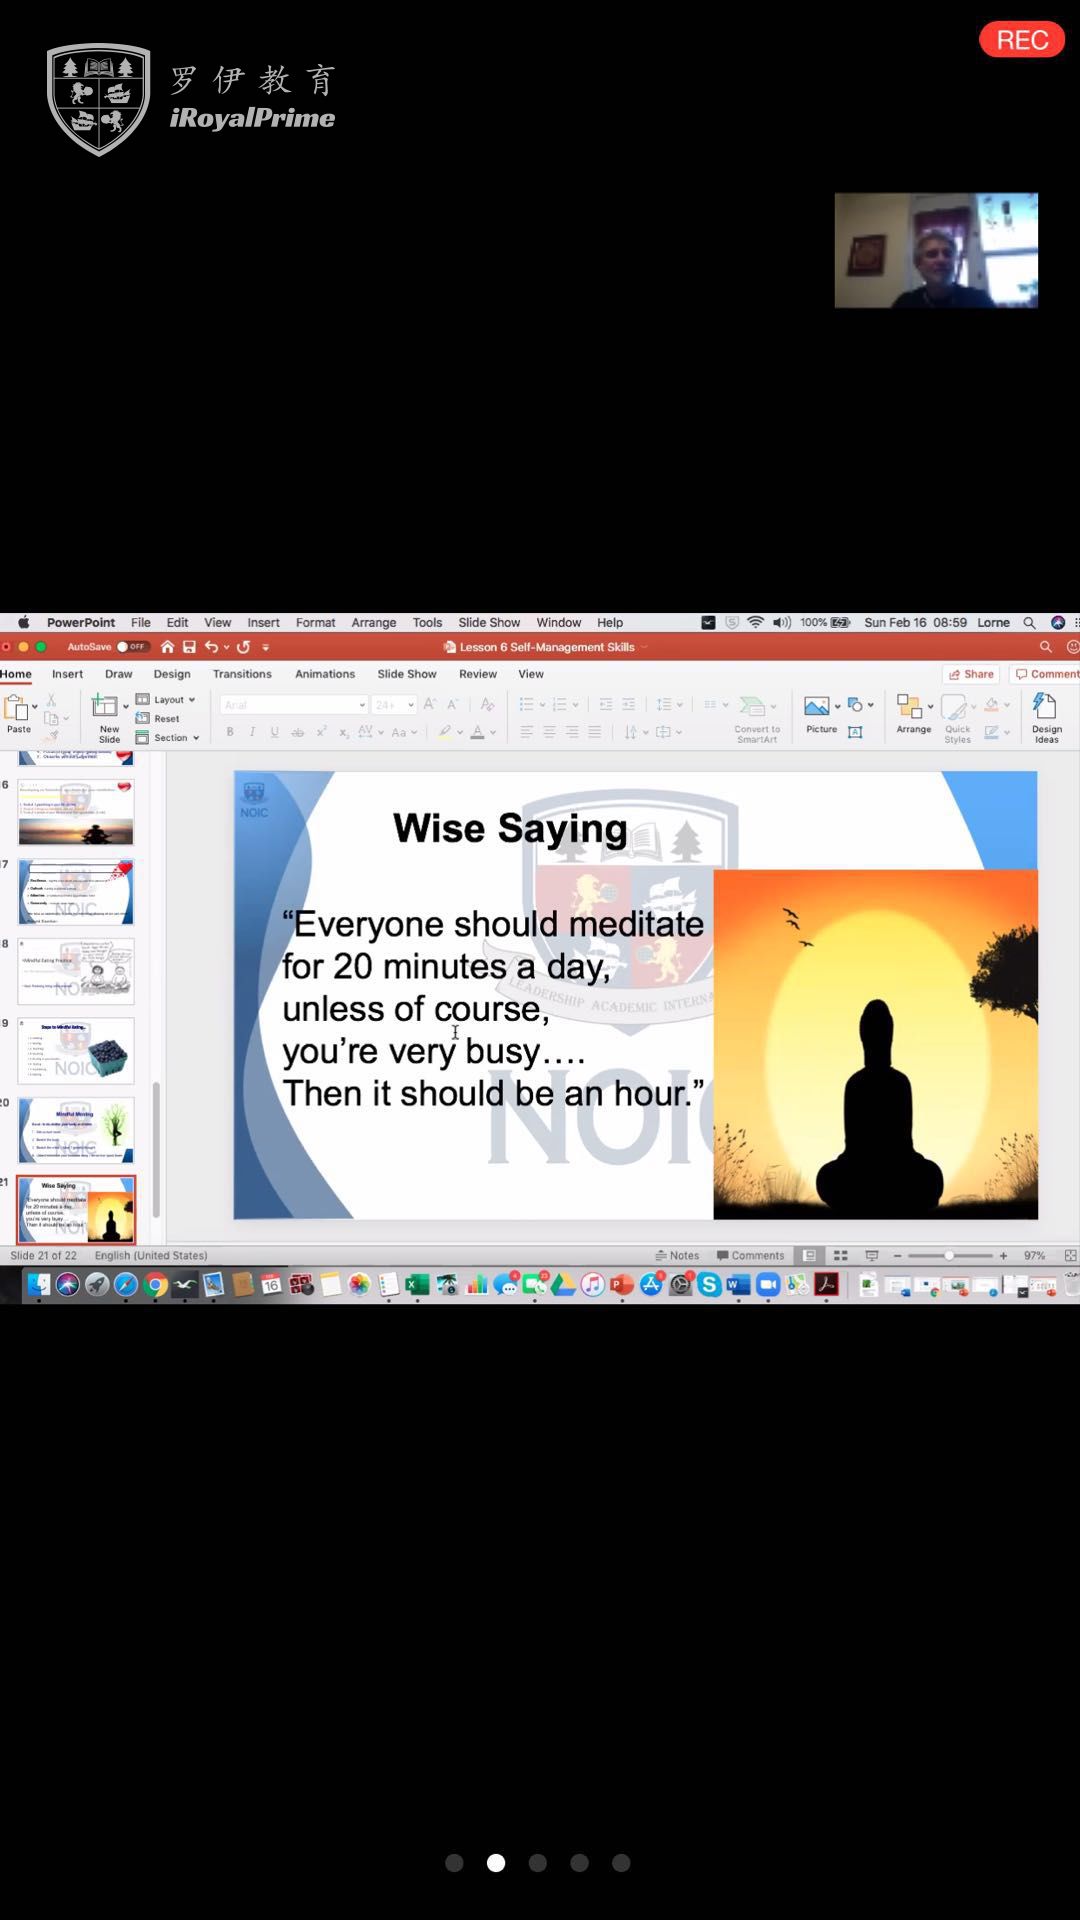The image size is (1080, 1920).
Task: Click the Picture insert icon
Action: (x=817, y=707)
